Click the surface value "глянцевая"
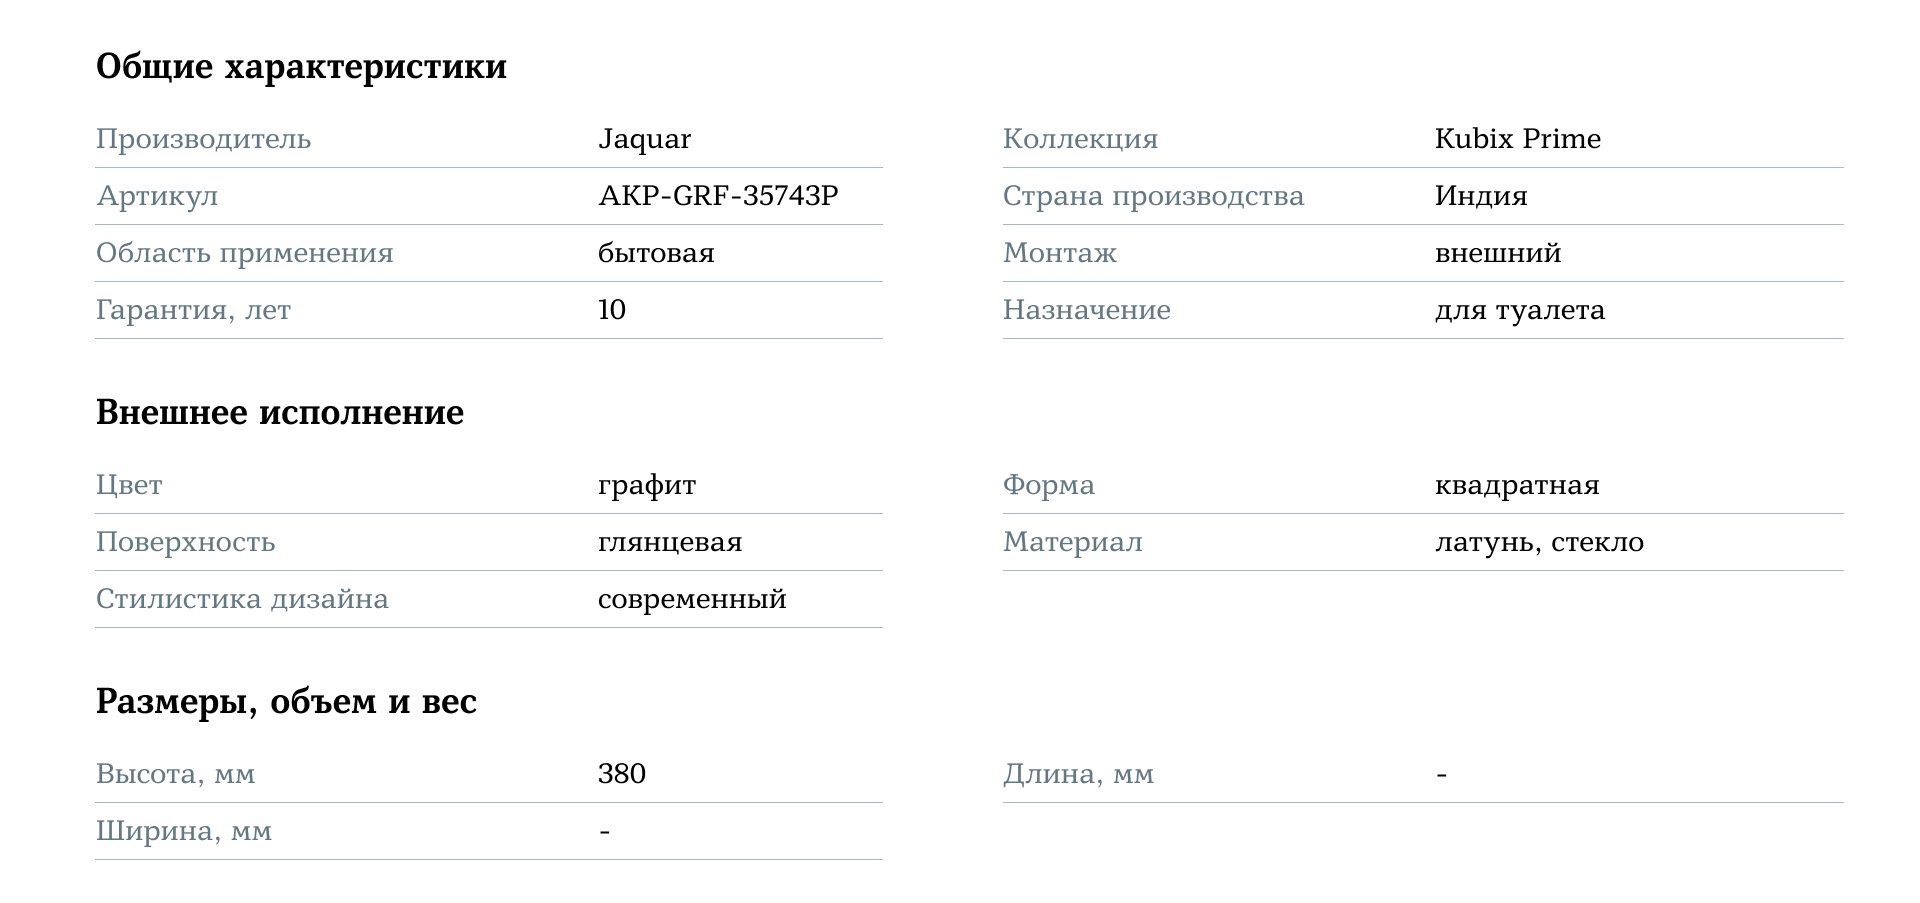 point(669,542)
